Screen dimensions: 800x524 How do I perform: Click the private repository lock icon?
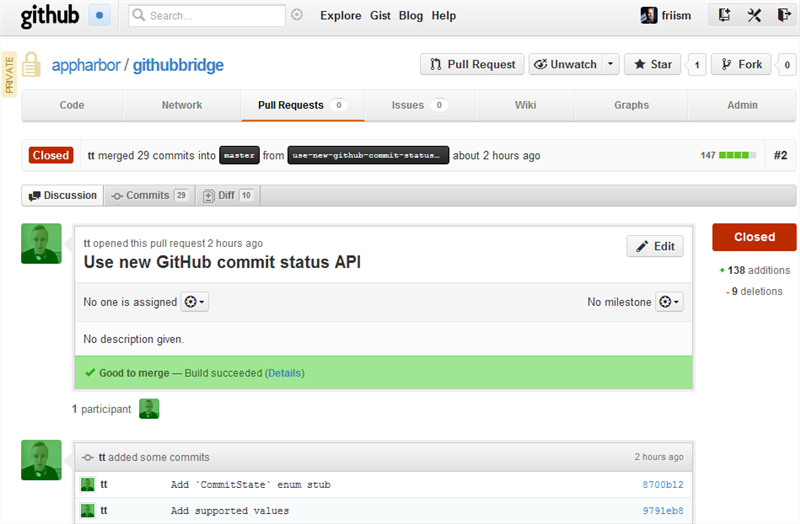click(31, 64)
